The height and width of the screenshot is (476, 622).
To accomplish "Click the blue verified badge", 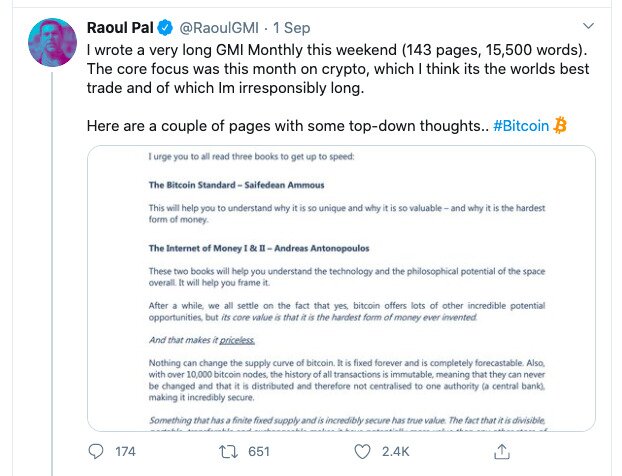I will click(x=165, y=28).
